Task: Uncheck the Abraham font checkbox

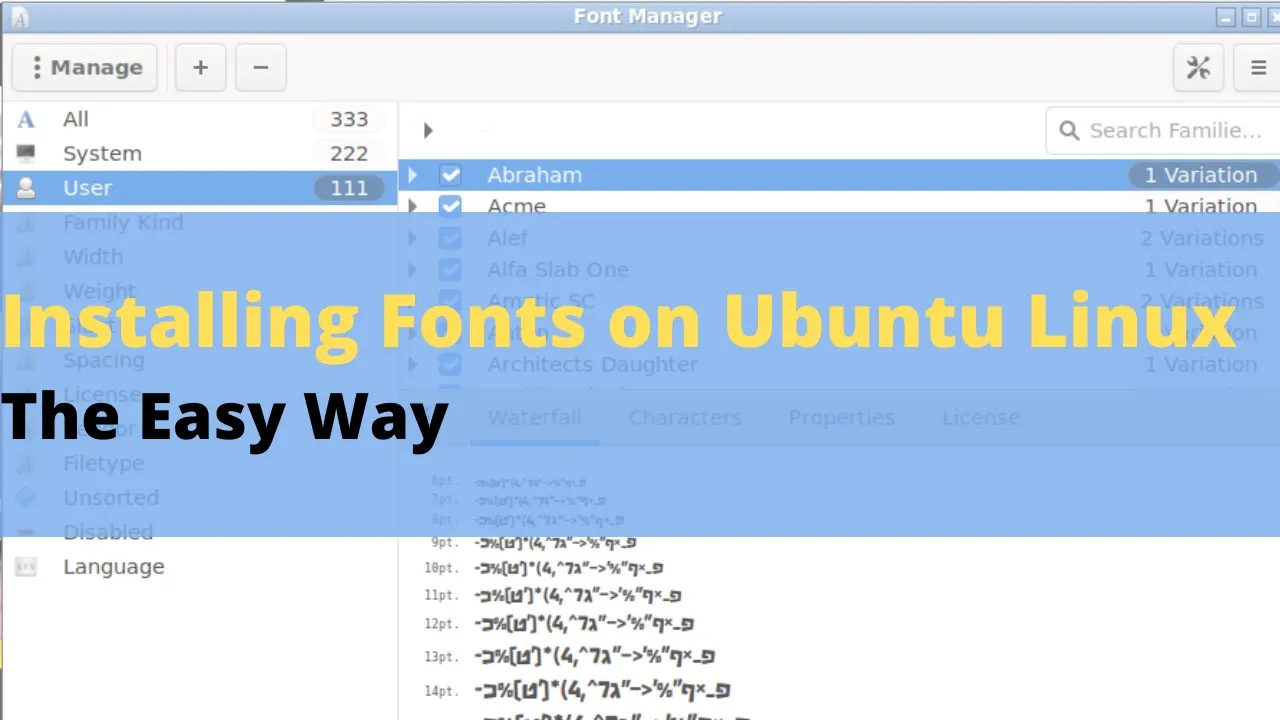Action: click(x=450, y=175)
